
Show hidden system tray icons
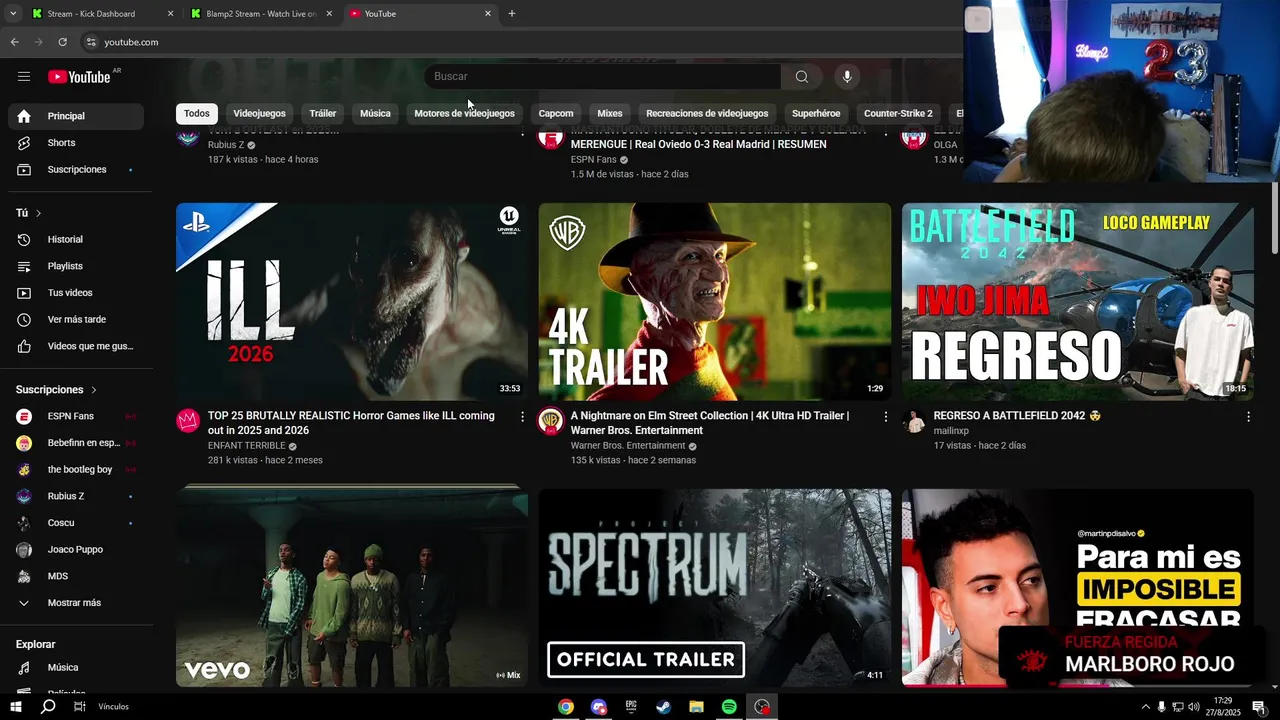[1145, 707]
